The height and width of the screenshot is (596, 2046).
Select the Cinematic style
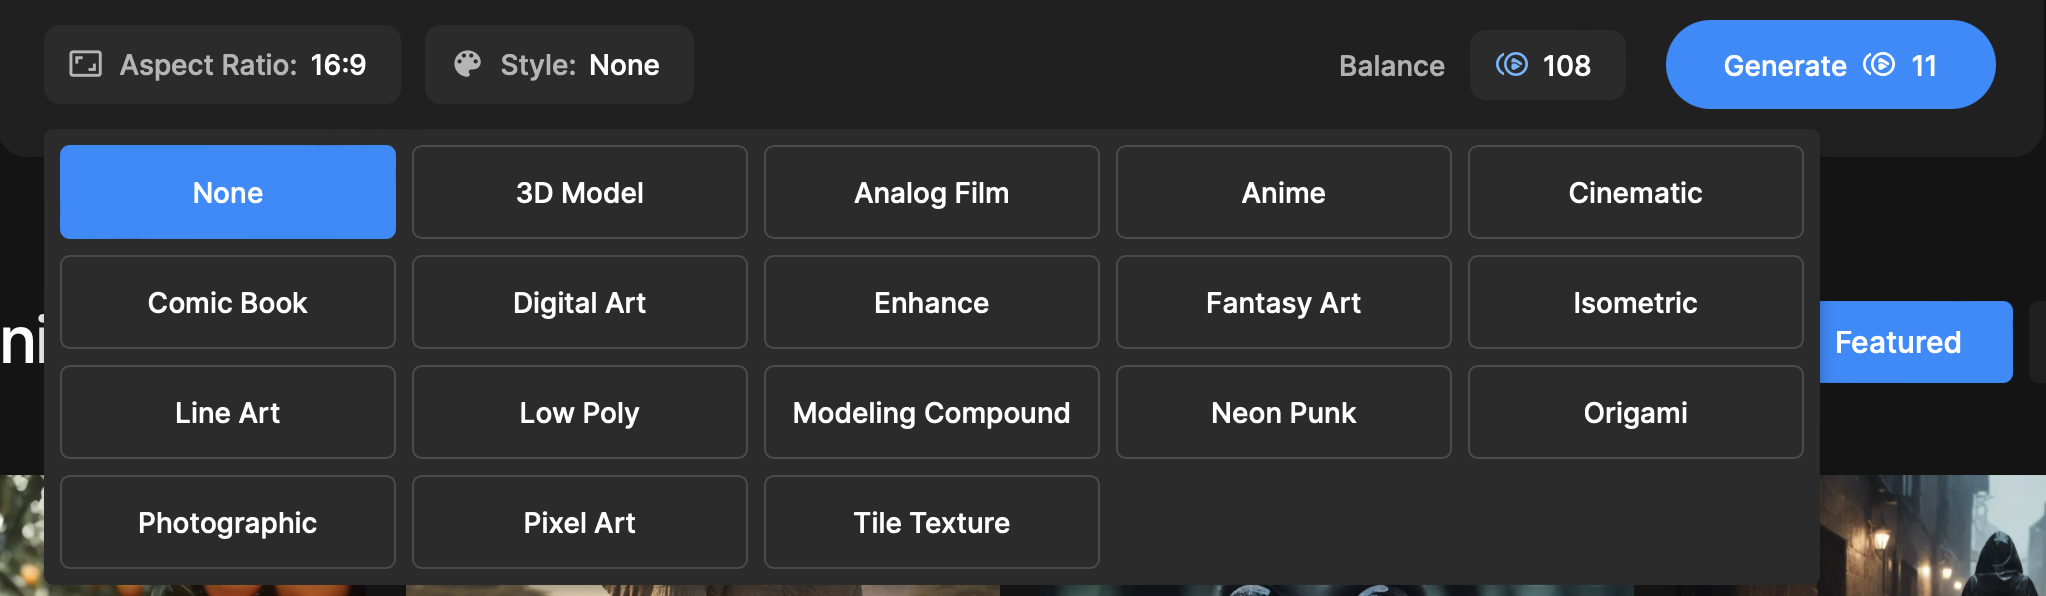pyautogui.click(x=1635, y=192)
